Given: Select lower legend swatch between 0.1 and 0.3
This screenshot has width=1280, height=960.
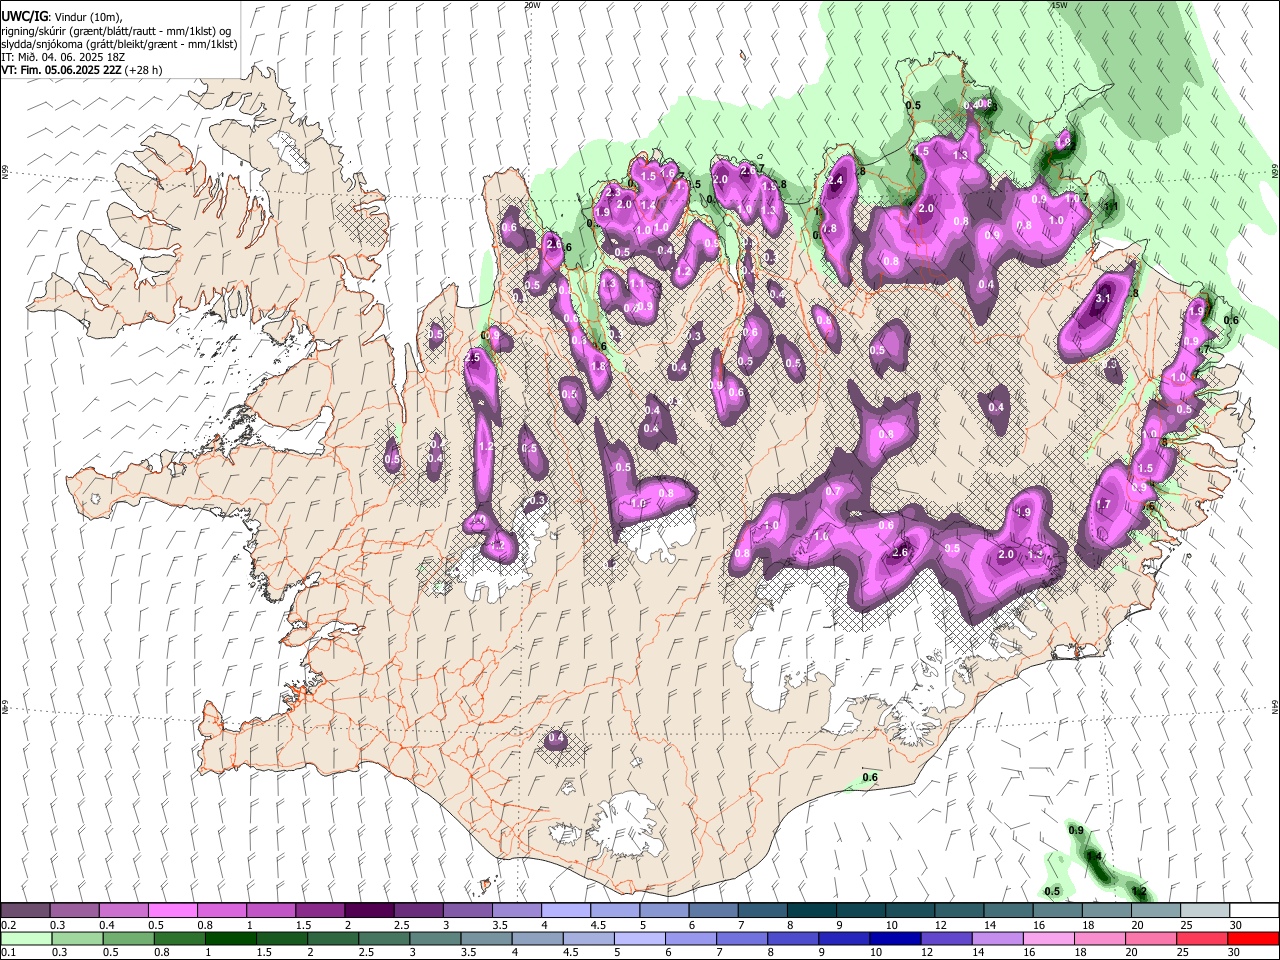Looking at the screenshot, I should tap(25, 939).
